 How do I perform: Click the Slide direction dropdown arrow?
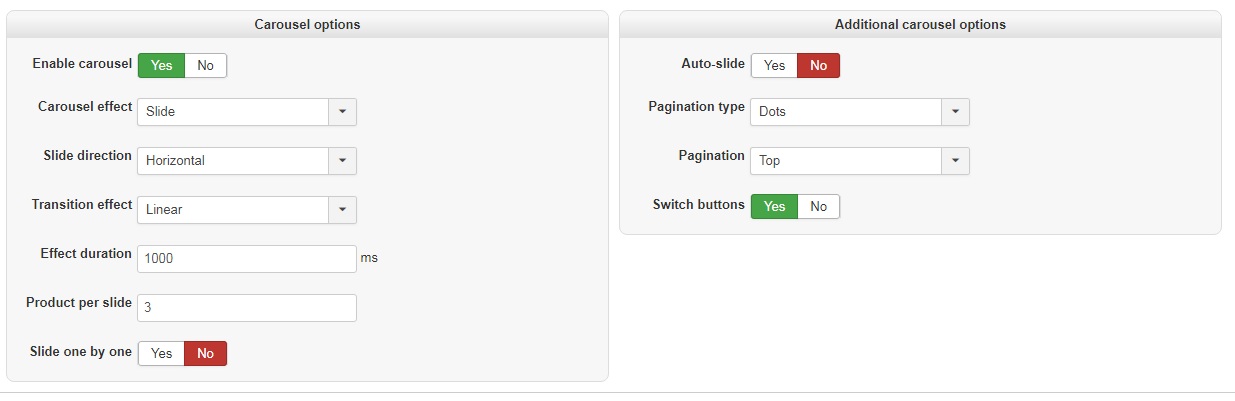click(342, 161)
